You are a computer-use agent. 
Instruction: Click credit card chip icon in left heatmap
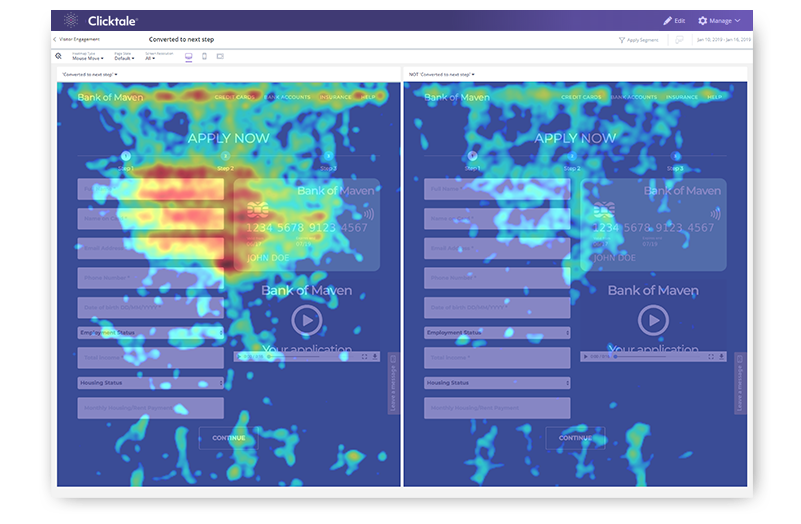pos(257,209)
